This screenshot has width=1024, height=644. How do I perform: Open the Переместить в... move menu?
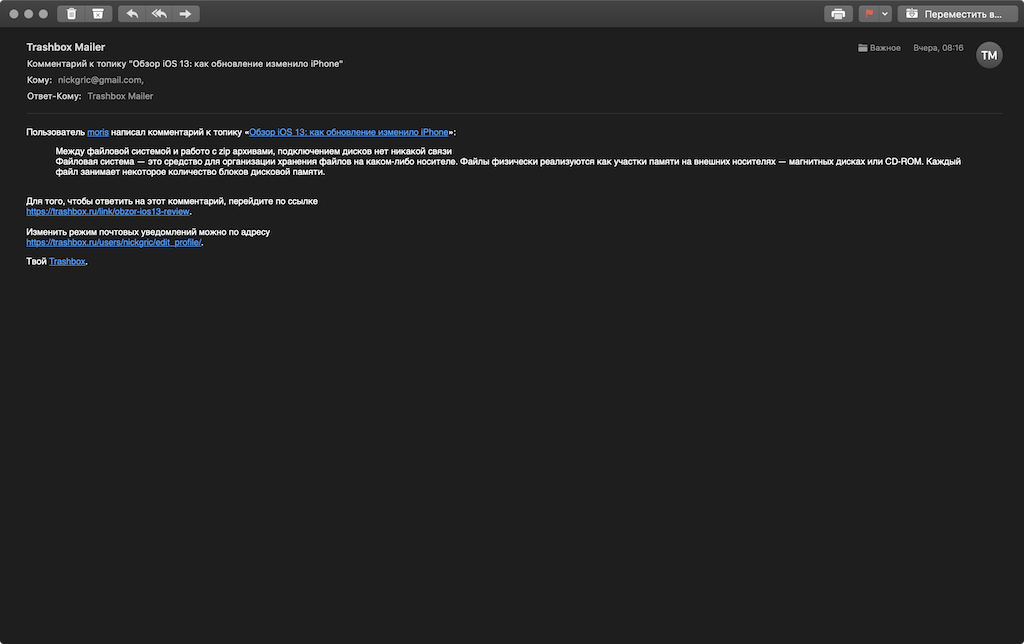tap(957, 14)
